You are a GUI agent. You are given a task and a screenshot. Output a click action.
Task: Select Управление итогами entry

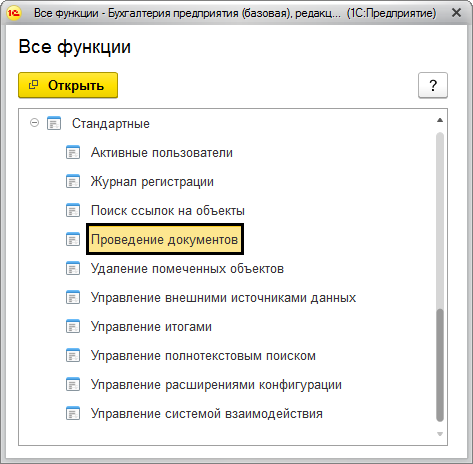tap(151, 327)
